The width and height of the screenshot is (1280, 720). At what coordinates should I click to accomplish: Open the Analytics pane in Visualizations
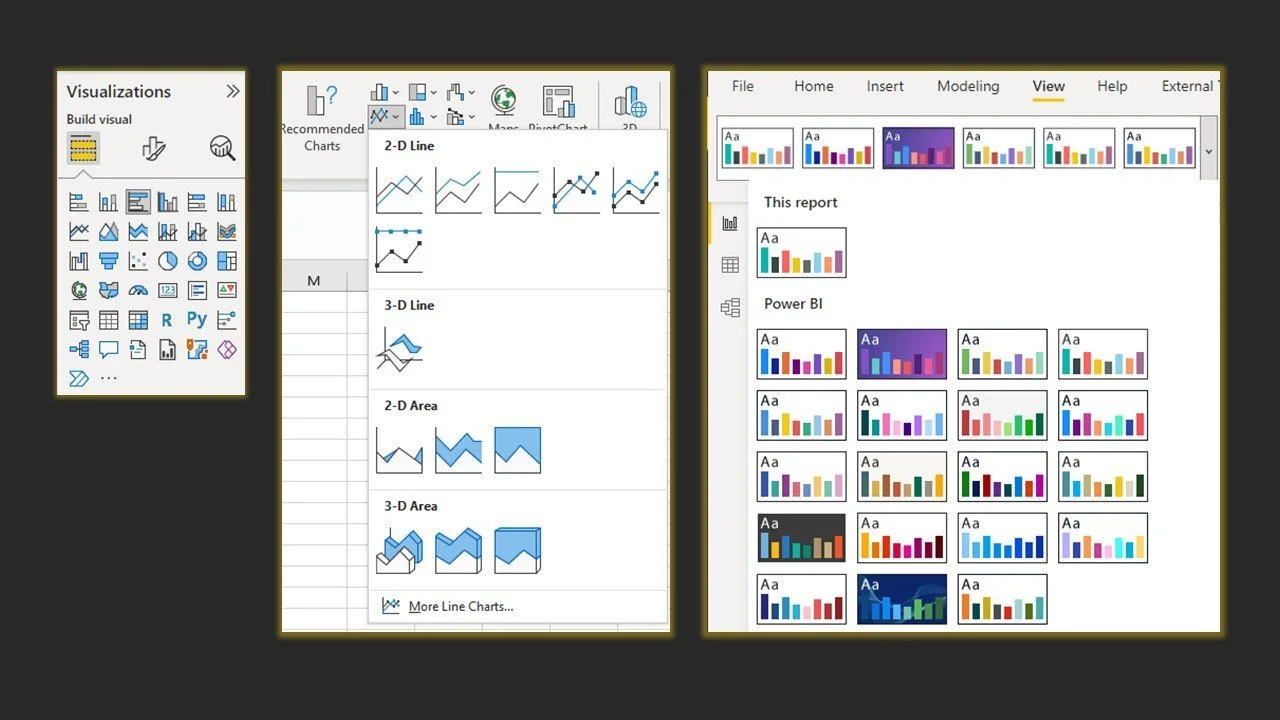tap(222, 148)
